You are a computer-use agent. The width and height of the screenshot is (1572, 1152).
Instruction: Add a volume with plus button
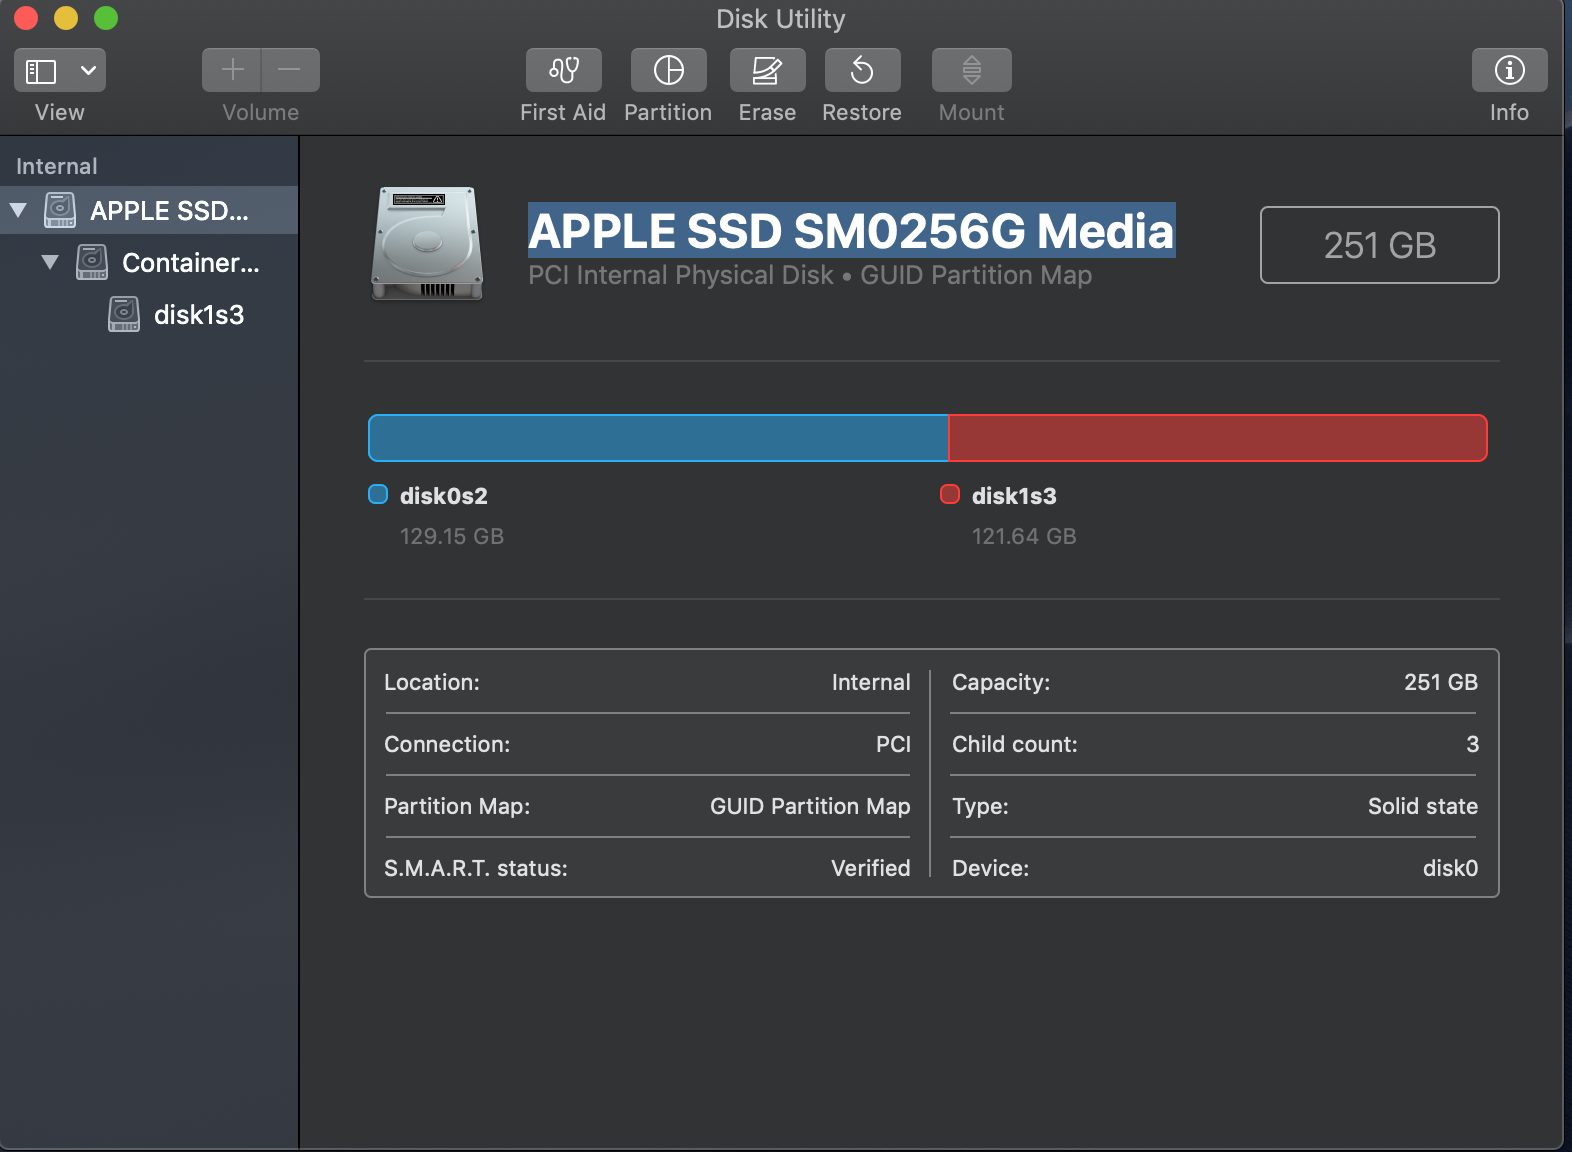tap(232, 70)
